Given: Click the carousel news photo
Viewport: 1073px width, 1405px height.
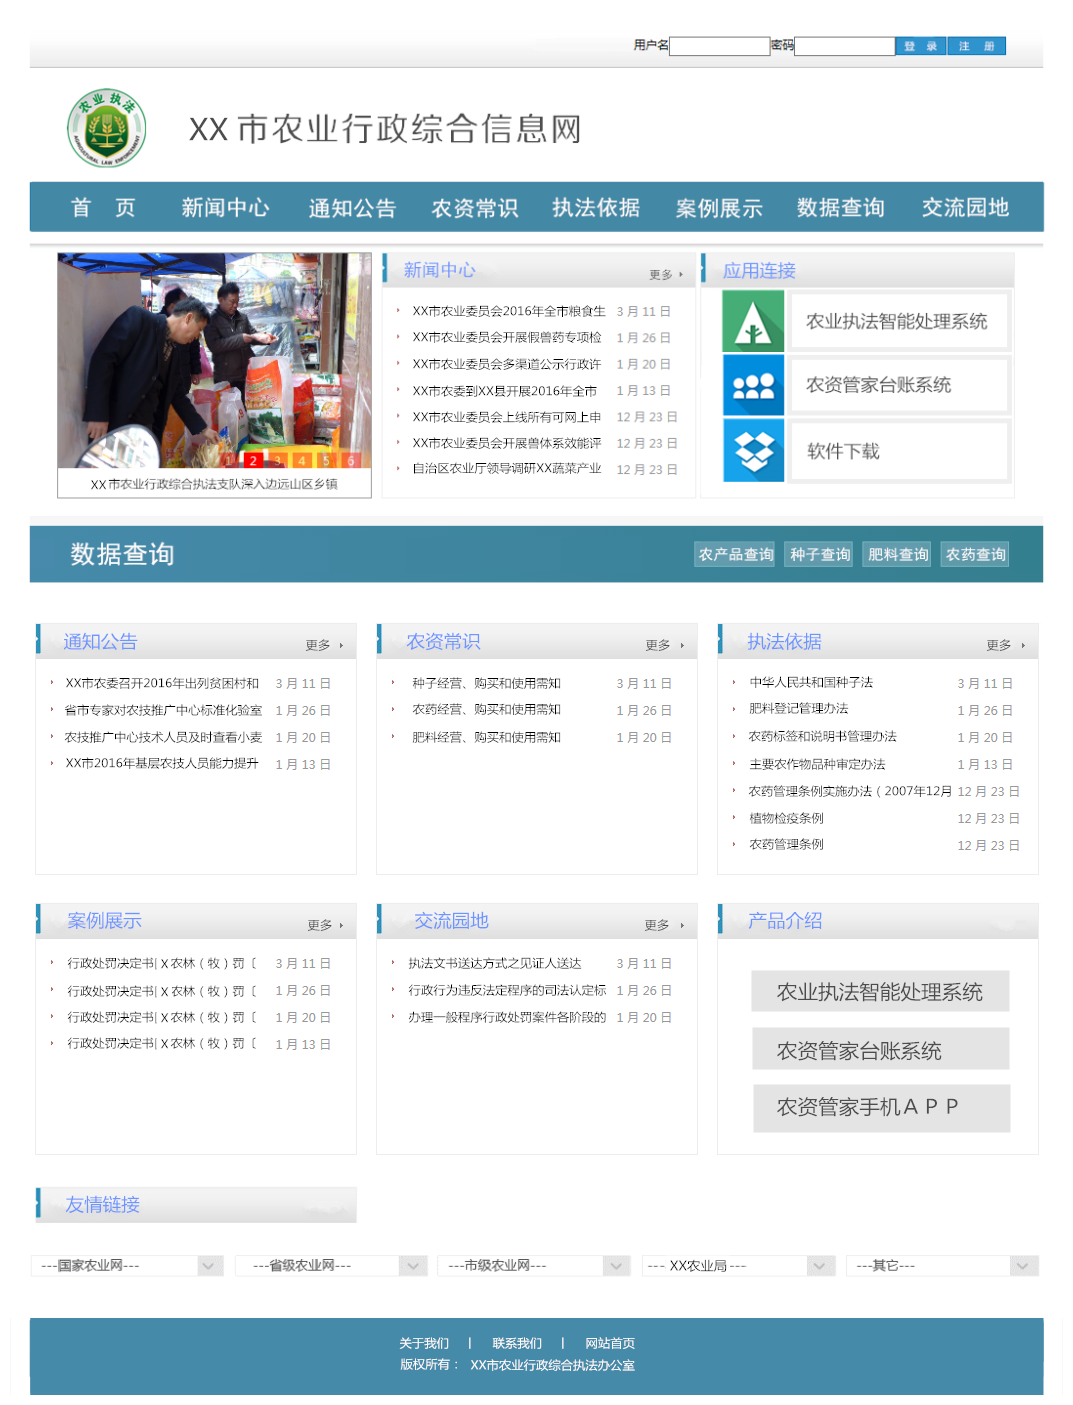Looking at the screenshot, I should [214, 360].
